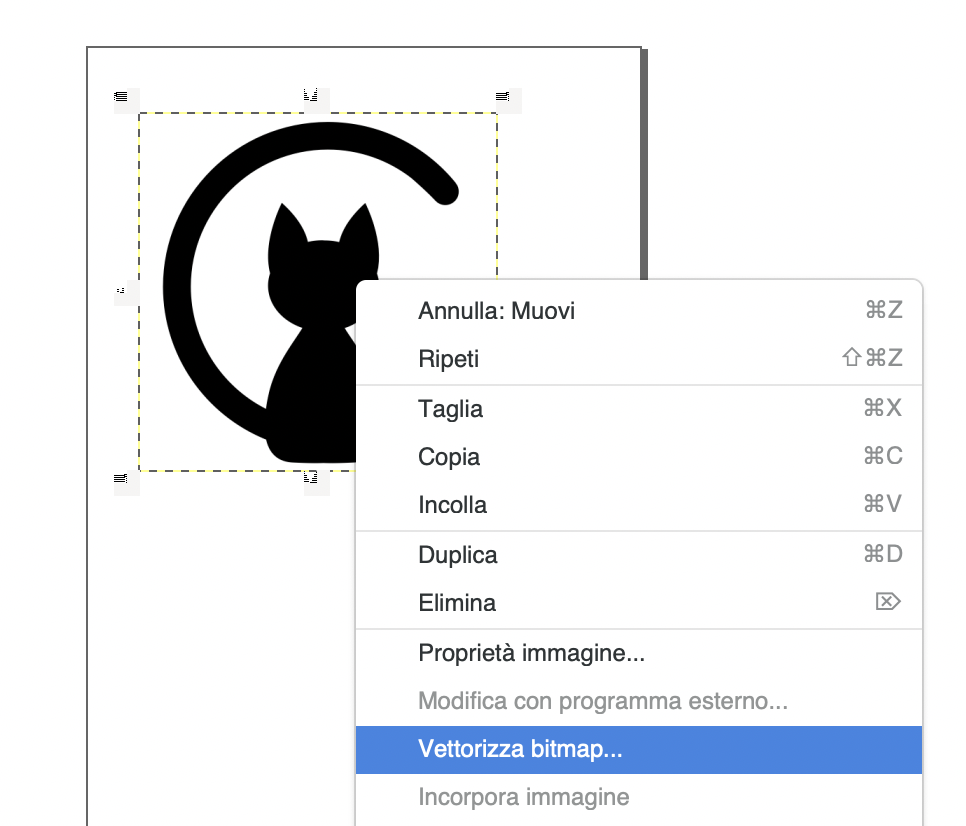Choose Annulla: Muovi to undo the move
The height and width of the screenshot is (826, 966).
tap(497, 311)
